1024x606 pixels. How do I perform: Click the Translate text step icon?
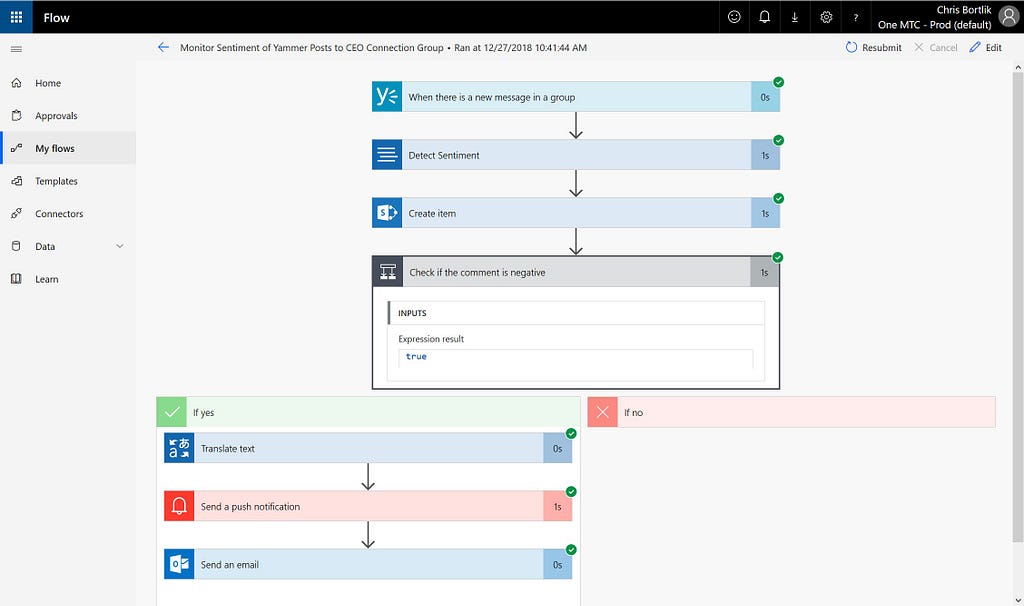(x=179, y=448)
